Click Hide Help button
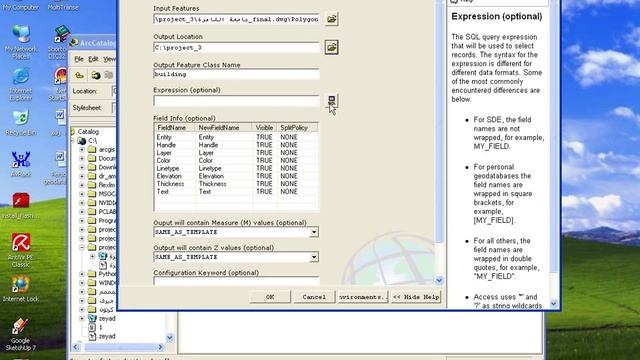The width and height of the screenshot is (640, 360). click(416, 297)
